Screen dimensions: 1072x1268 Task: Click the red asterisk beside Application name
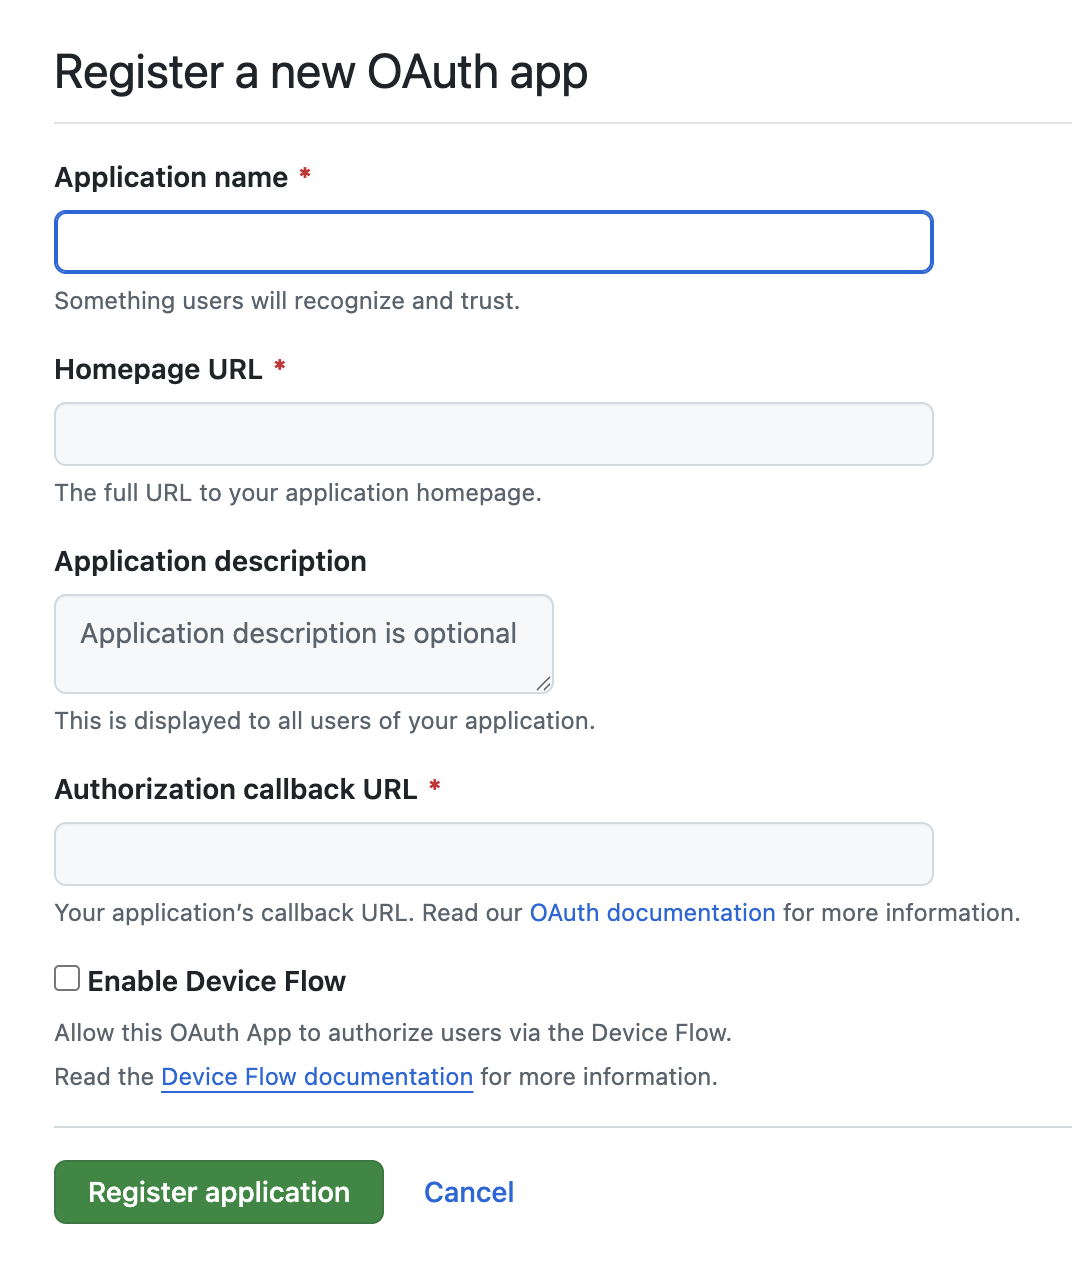coord(305,175)
